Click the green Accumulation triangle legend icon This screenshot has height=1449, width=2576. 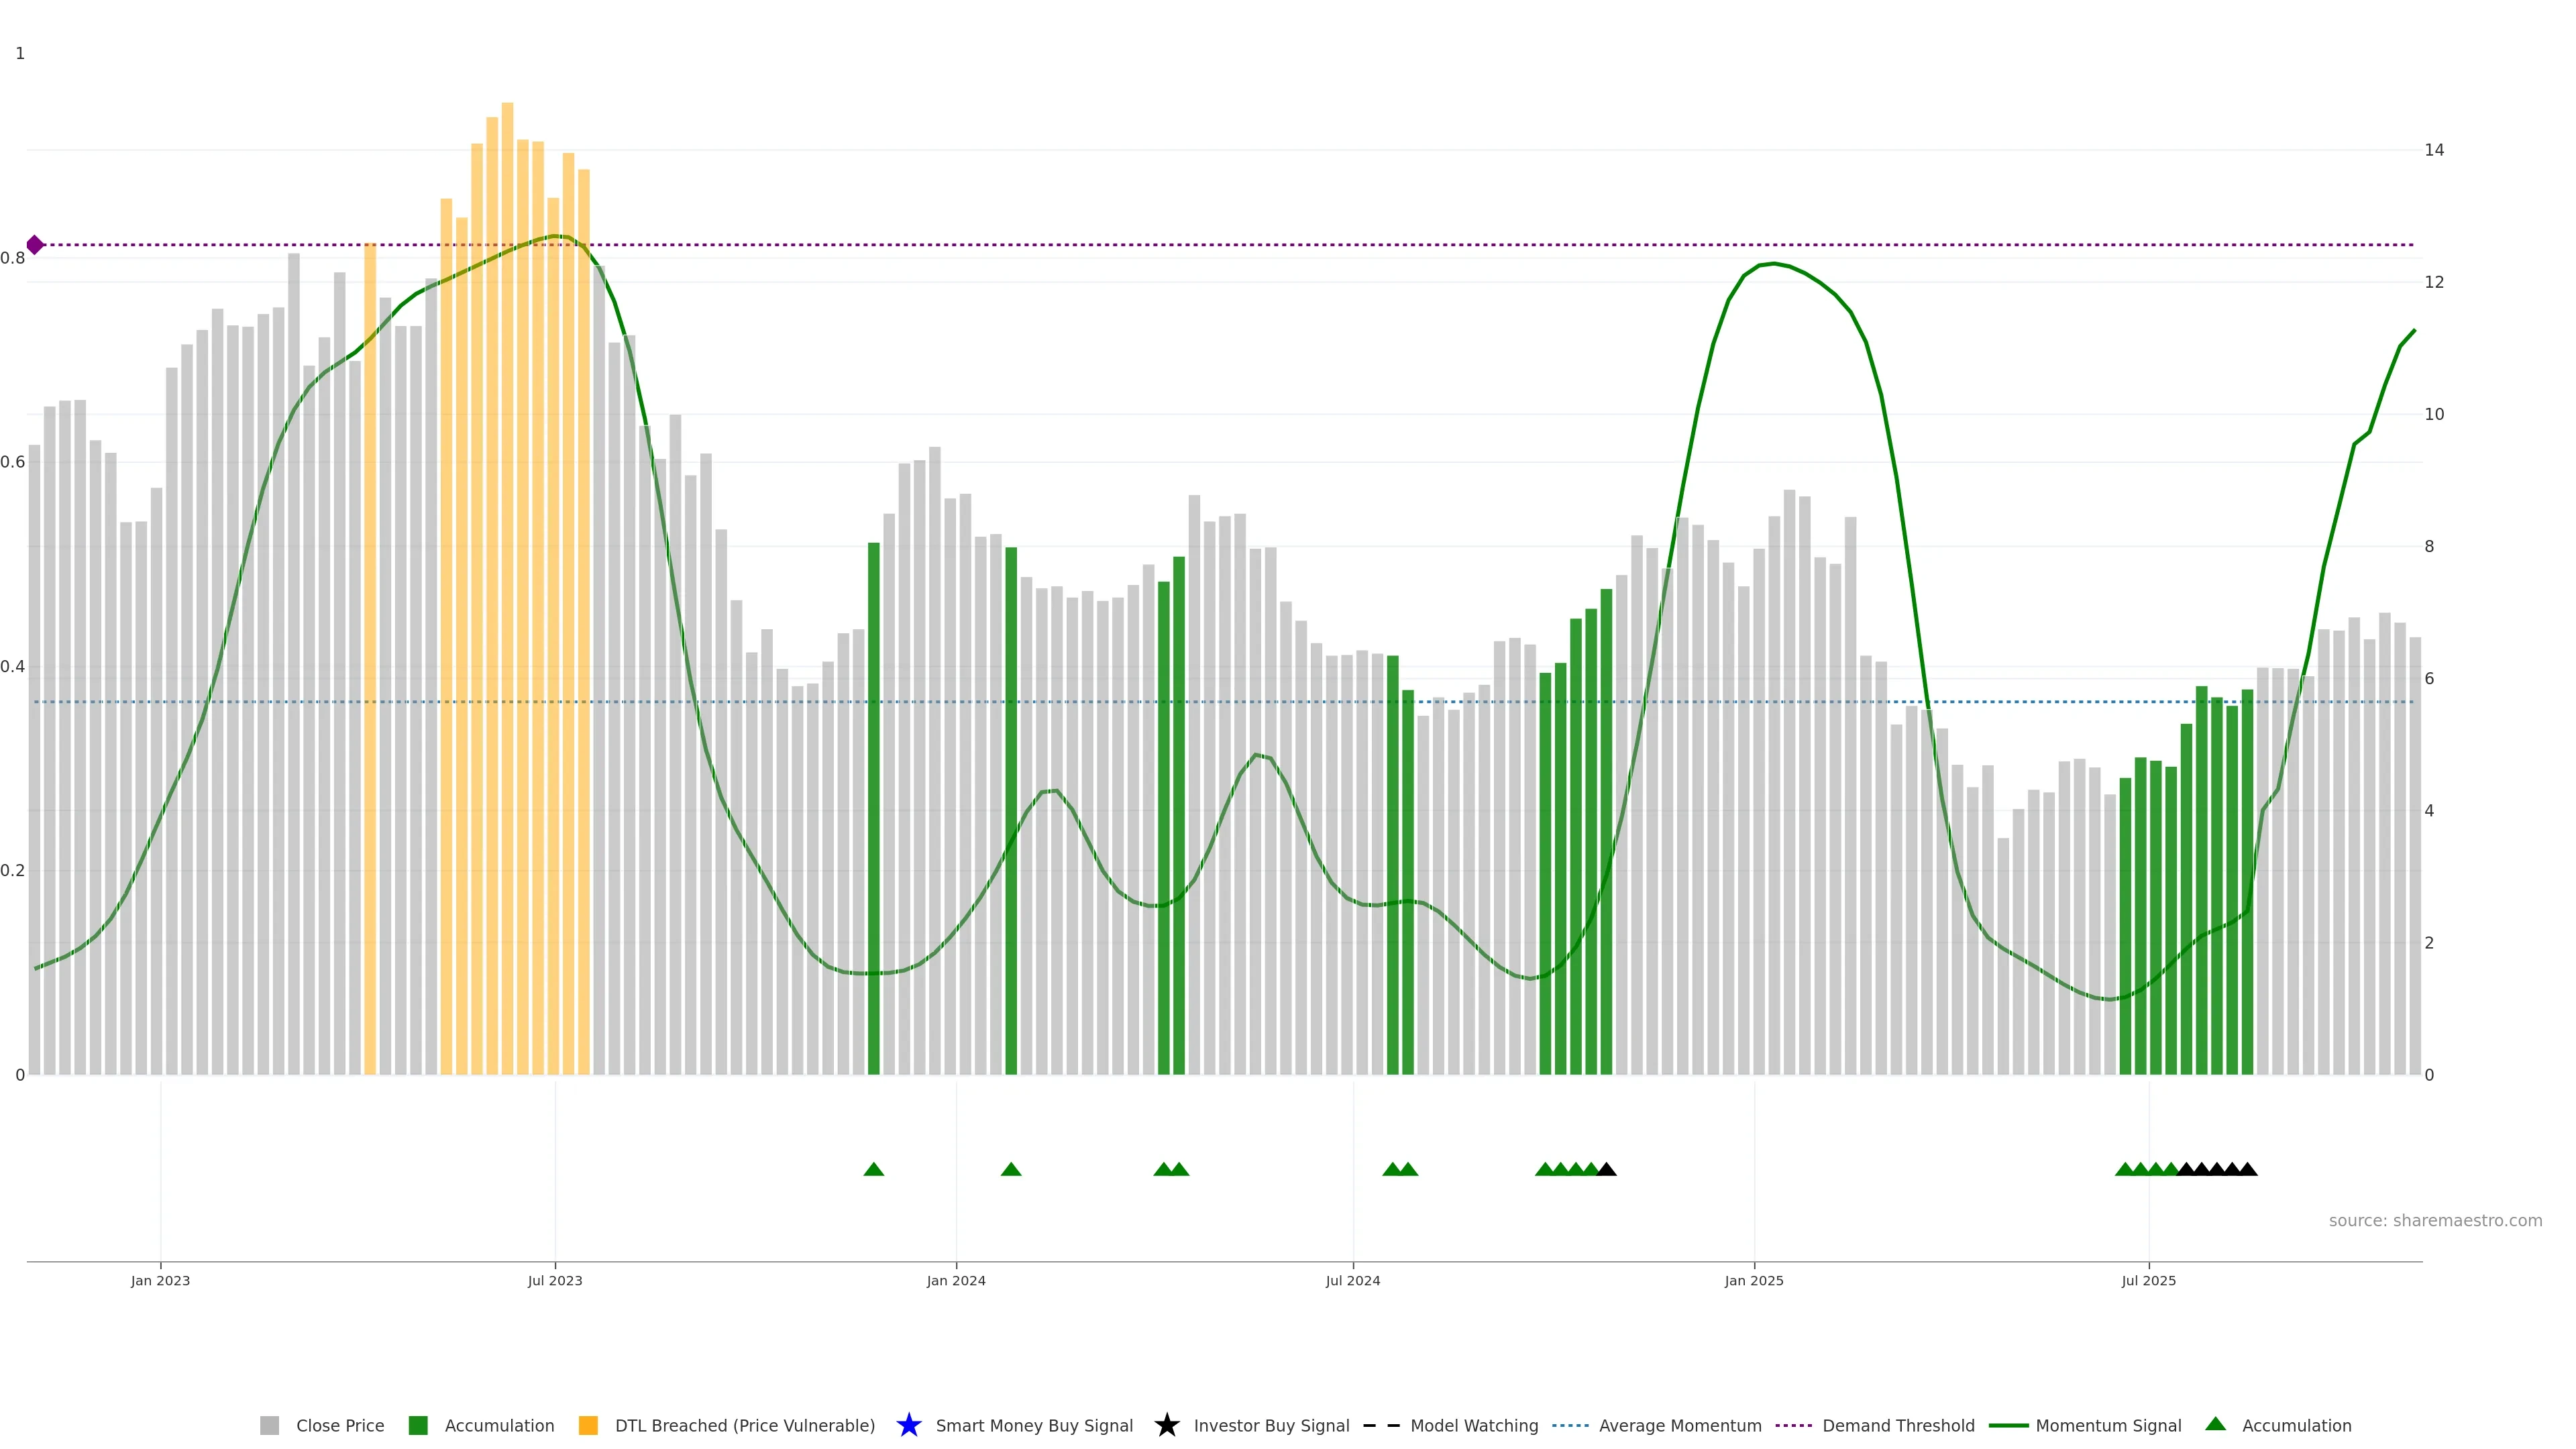(x=2215, y=1424)
